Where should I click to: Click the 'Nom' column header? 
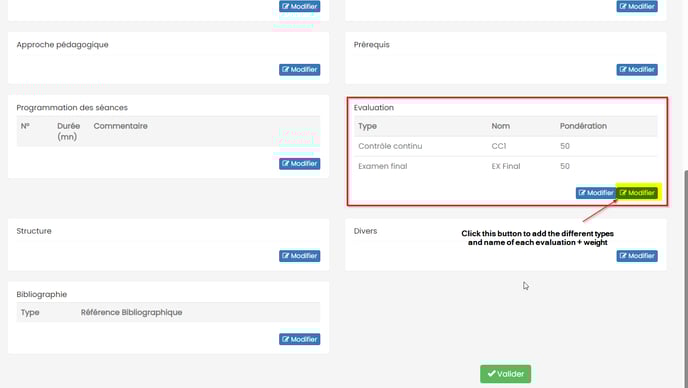pos(501,126)
